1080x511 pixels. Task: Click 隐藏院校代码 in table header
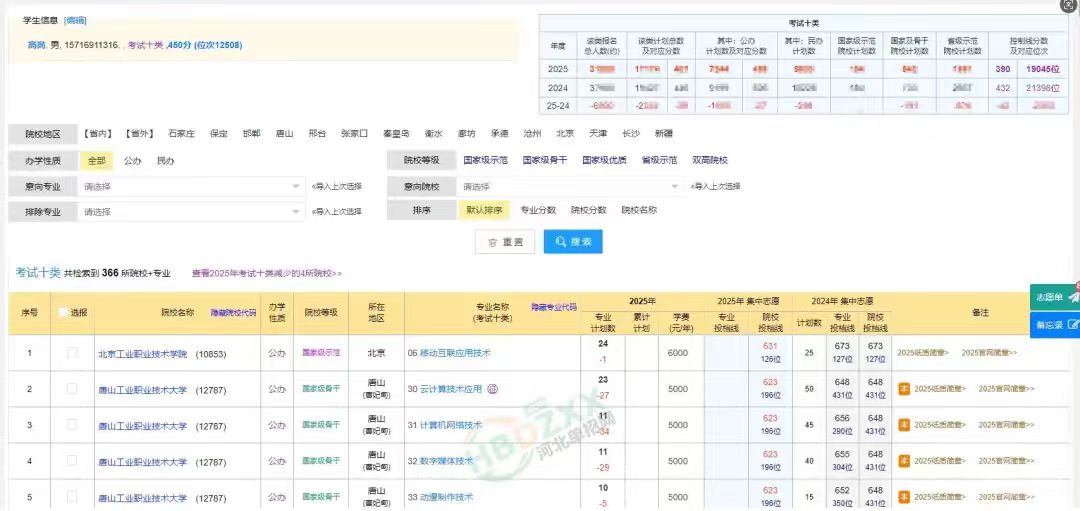point(233,312)
